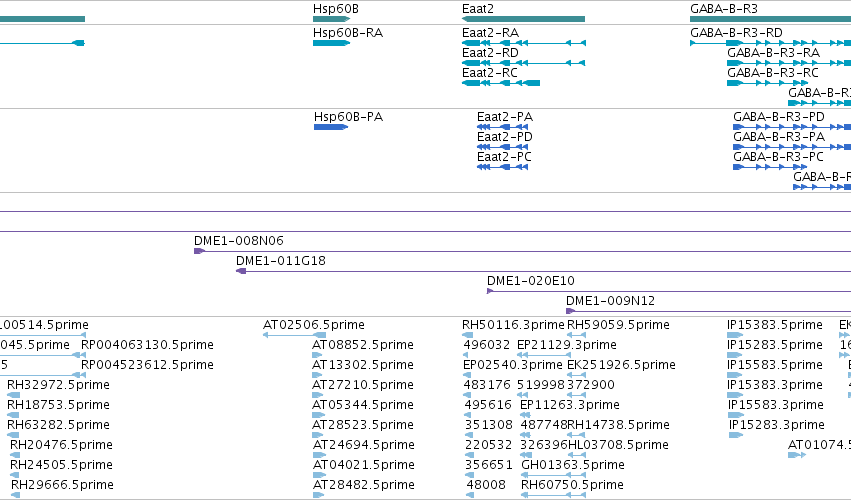Select EST AT27210.5prime label

click(x=363, y=385)
